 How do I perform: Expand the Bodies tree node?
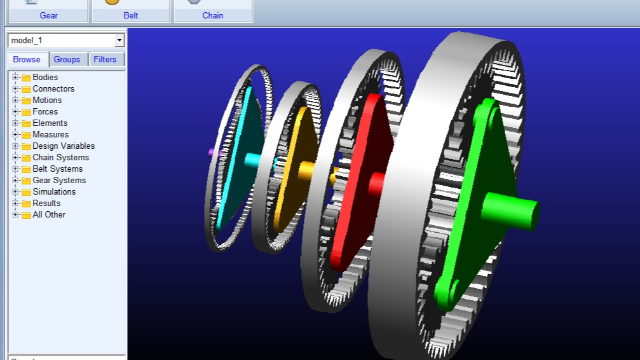pyautogui.click(x=15, y=77)
